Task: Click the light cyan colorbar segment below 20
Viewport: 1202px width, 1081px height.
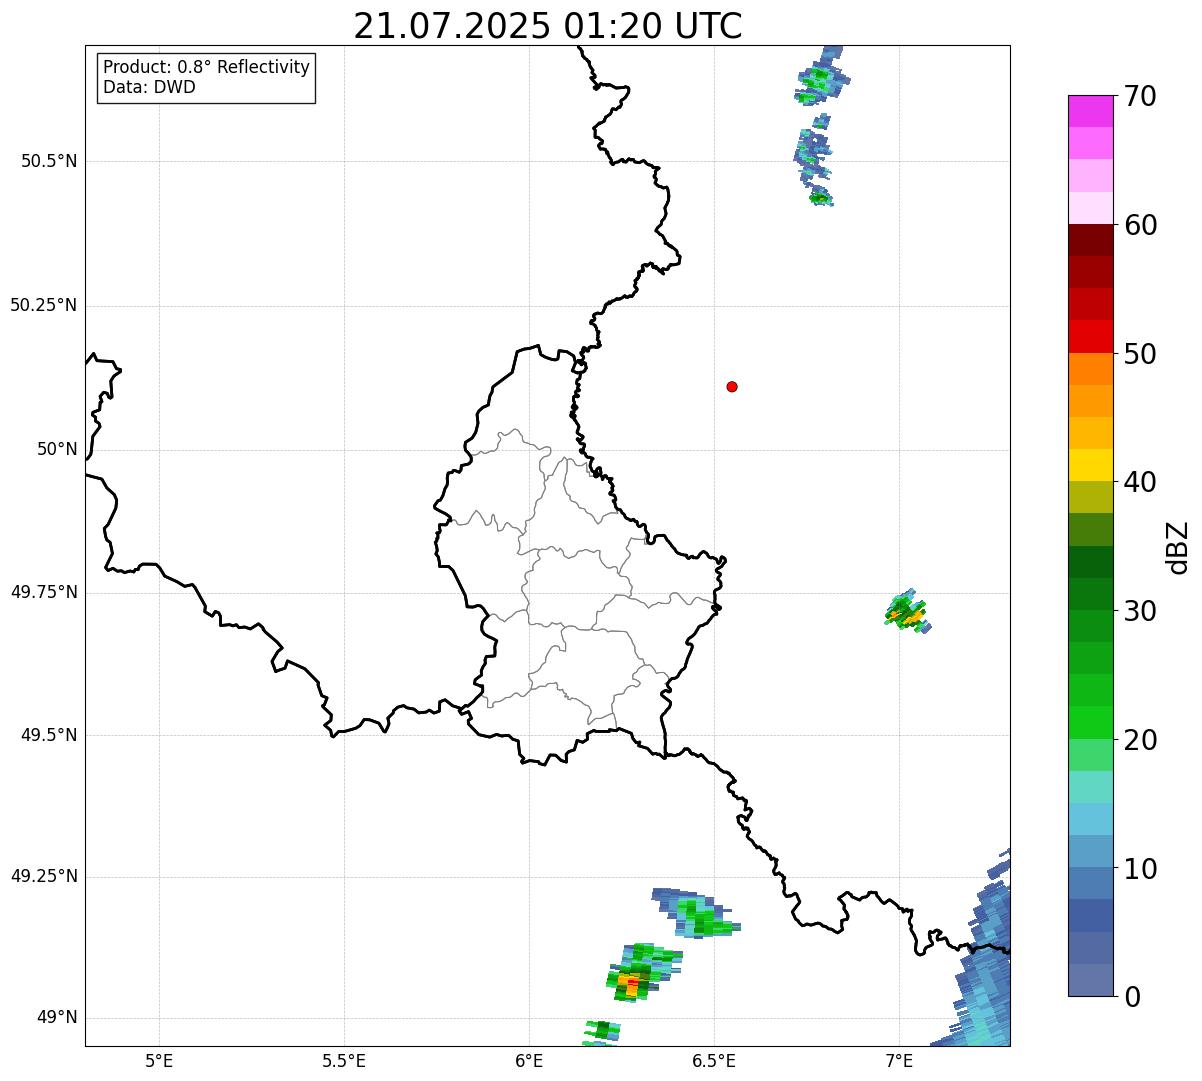Action: pos(1090,787)
